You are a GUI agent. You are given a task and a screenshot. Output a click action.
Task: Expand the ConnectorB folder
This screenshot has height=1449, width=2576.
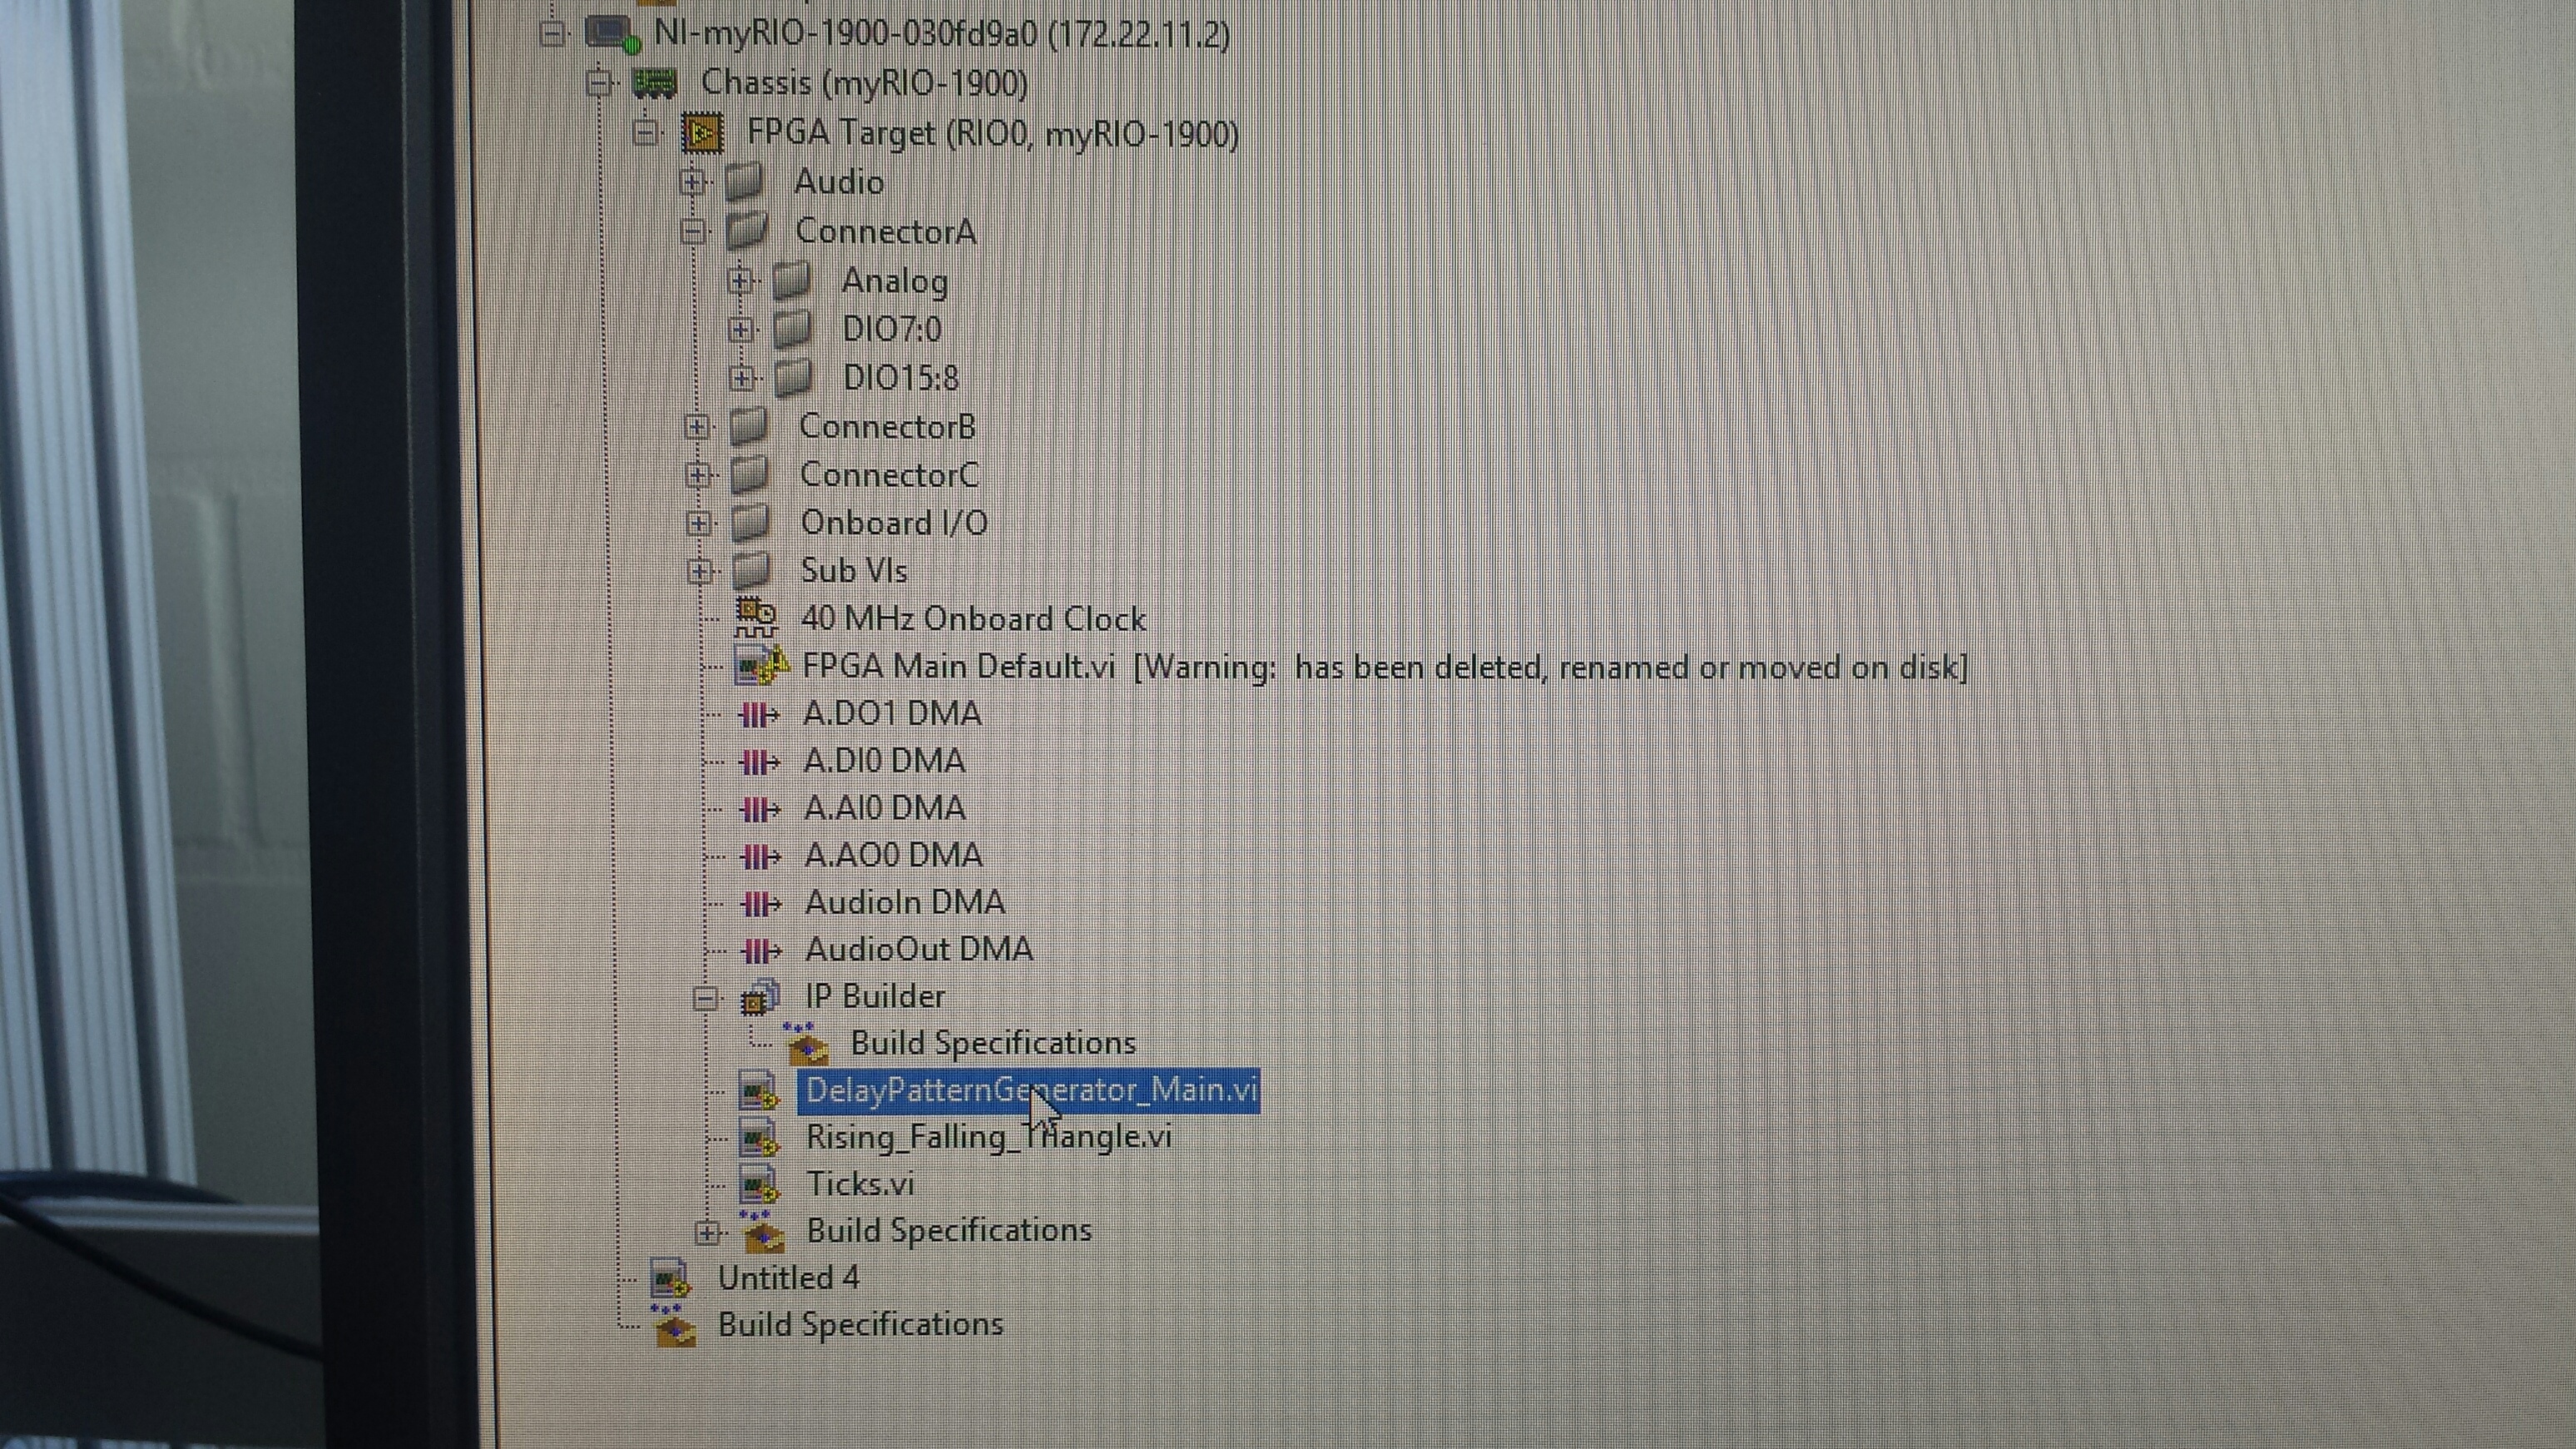pos(696,427)
